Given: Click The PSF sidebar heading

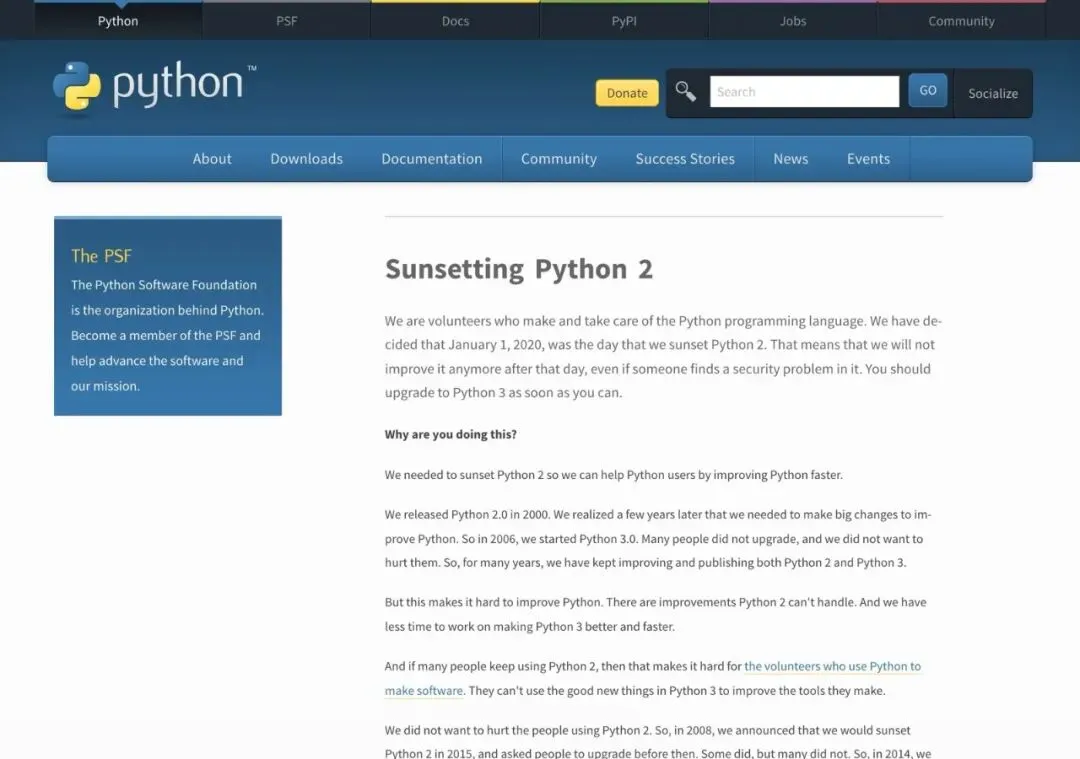Looking at the screenshot, I should point(101,256).
